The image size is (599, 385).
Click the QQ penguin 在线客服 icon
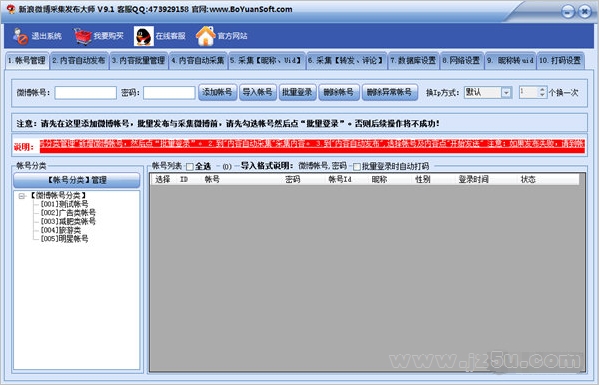point(144,36)
